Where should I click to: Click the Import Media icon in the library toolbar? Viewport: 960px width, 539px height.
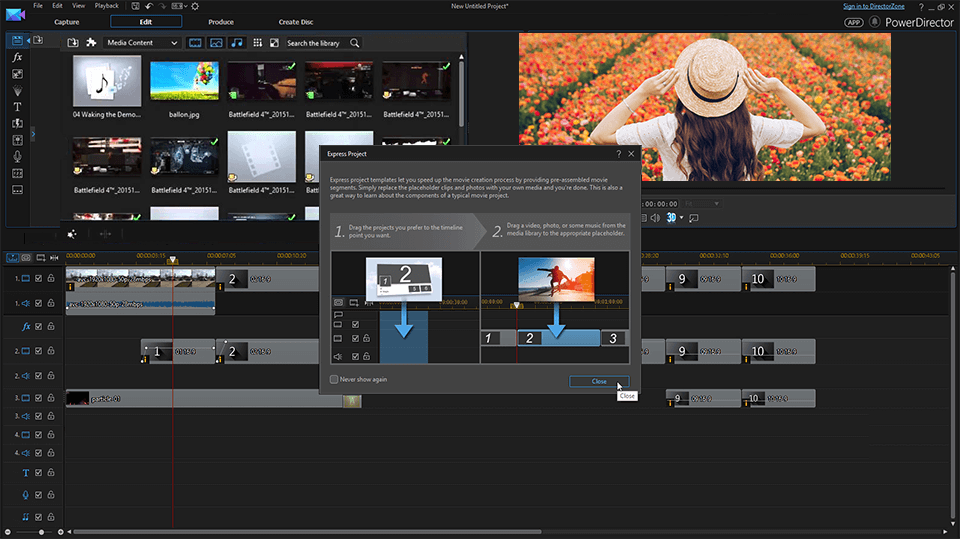click(73, 43)
